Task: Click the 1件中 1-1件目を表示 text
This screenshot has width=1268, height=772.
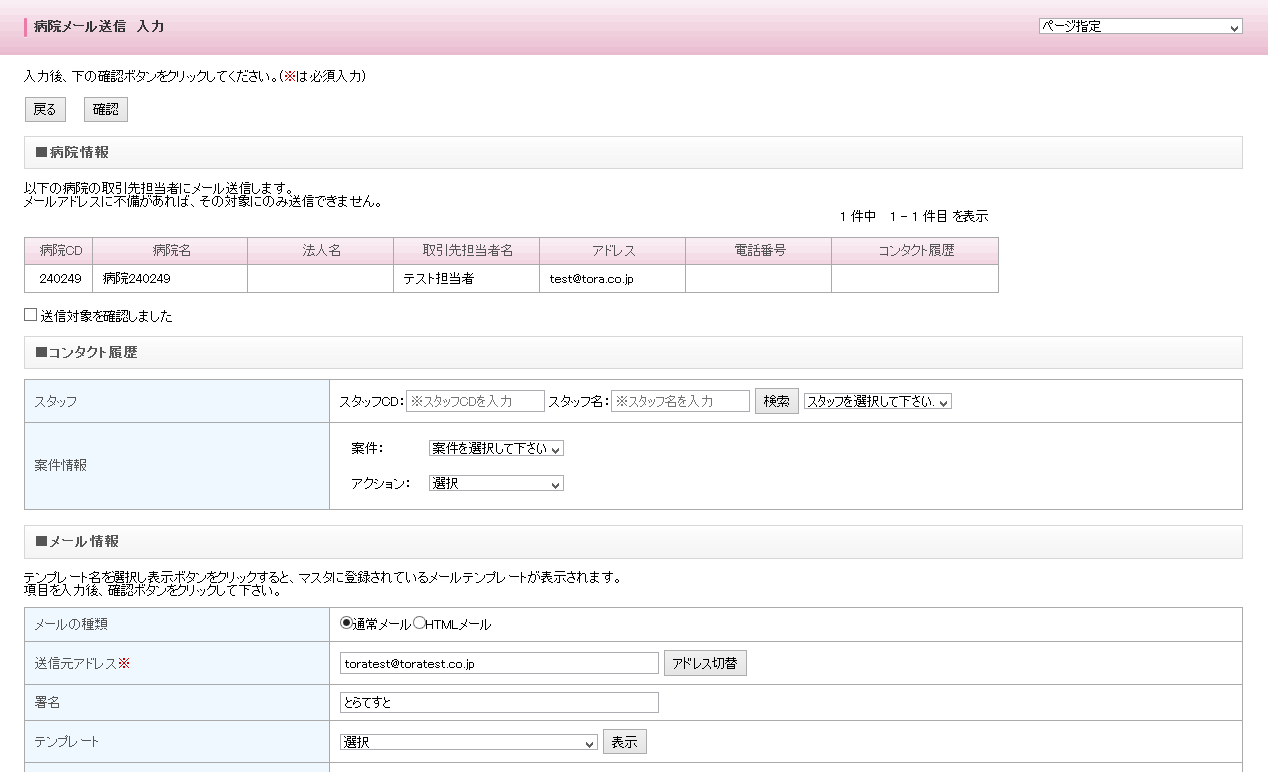Action: pos(914,216)
